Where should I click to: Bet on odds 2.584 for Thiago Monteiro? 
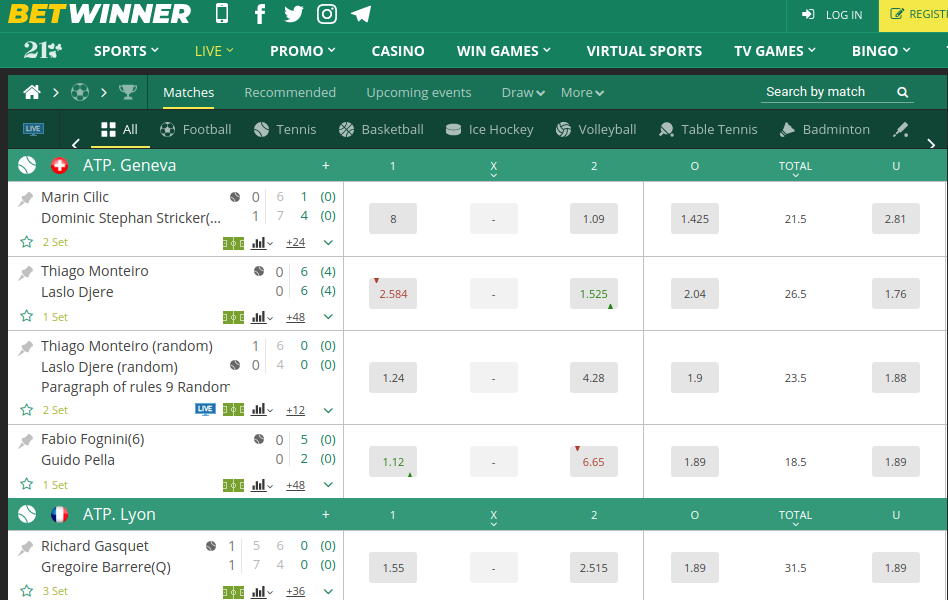click(393, 293)
